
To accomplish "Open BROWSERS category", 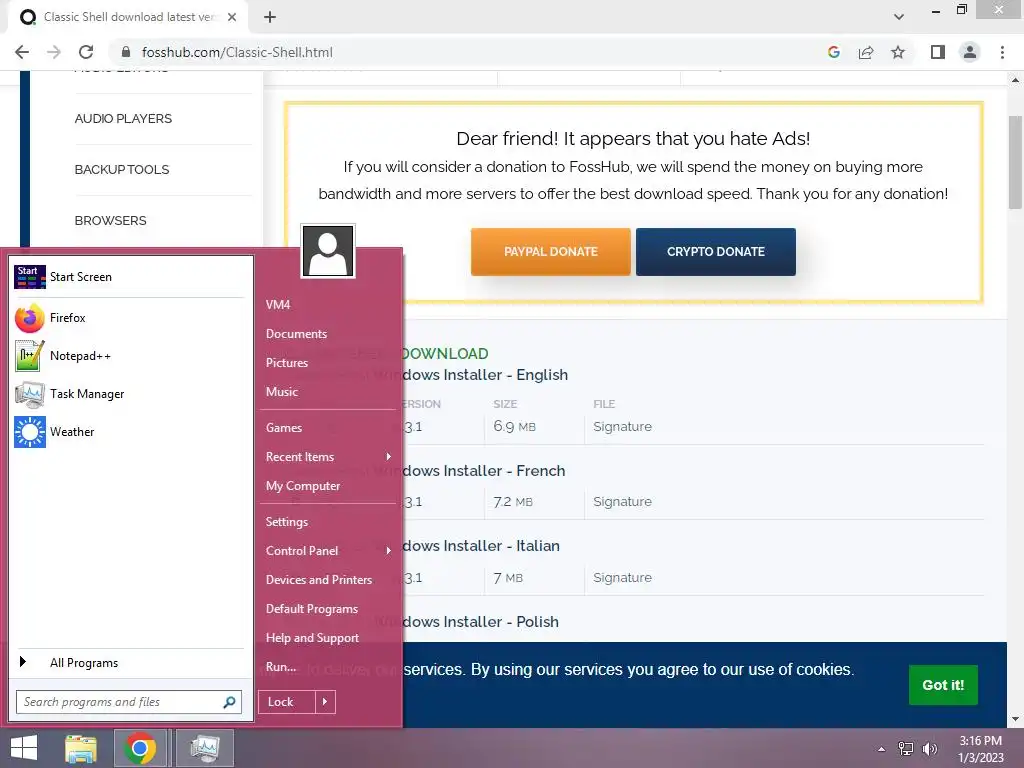I will pos(110,221).
